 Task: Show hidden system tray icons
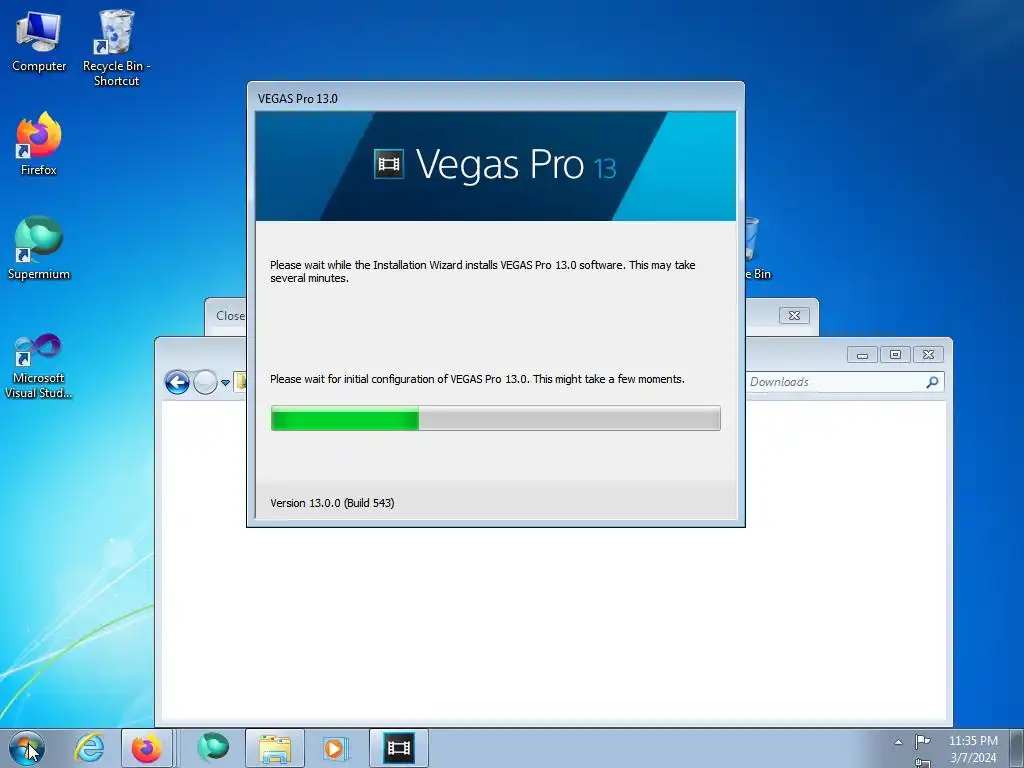(x=898, y=742)
